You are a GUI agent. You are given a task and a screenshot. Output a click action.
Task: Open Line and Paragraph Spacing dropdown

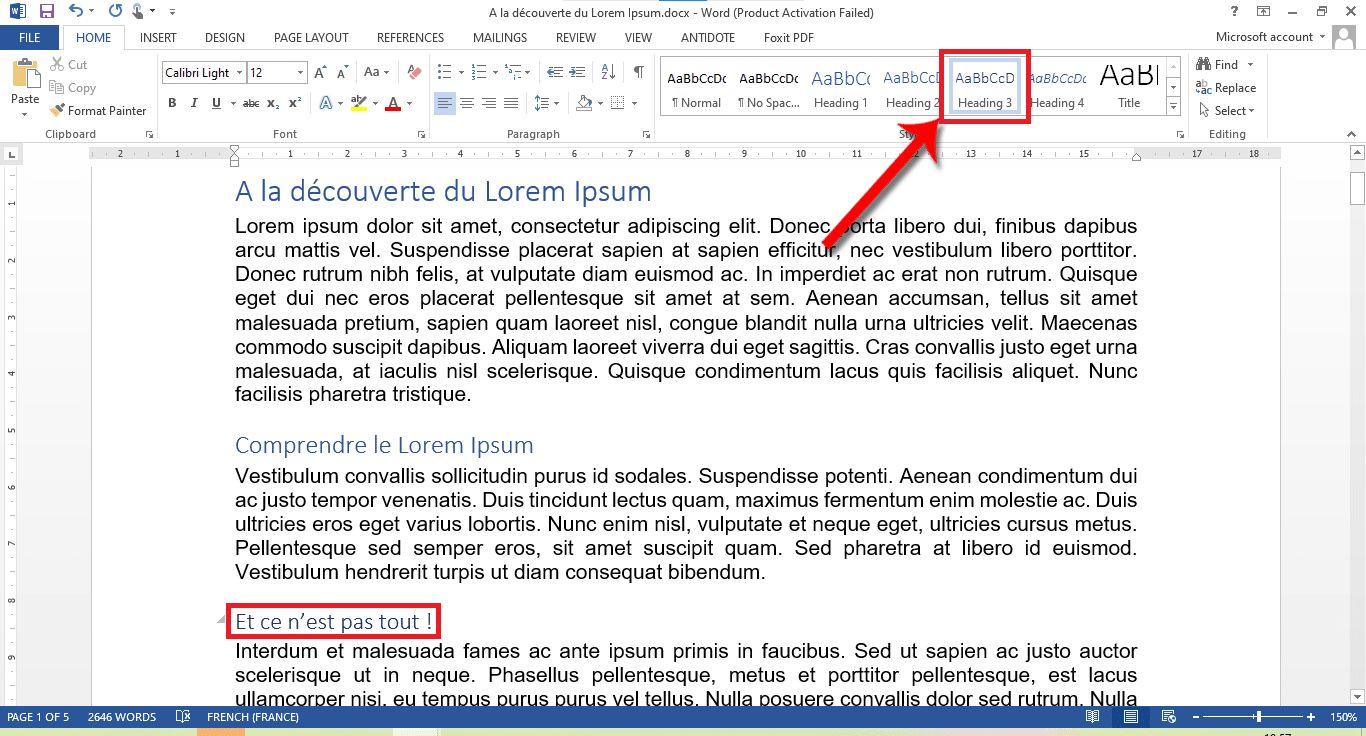tap(547, 103)
